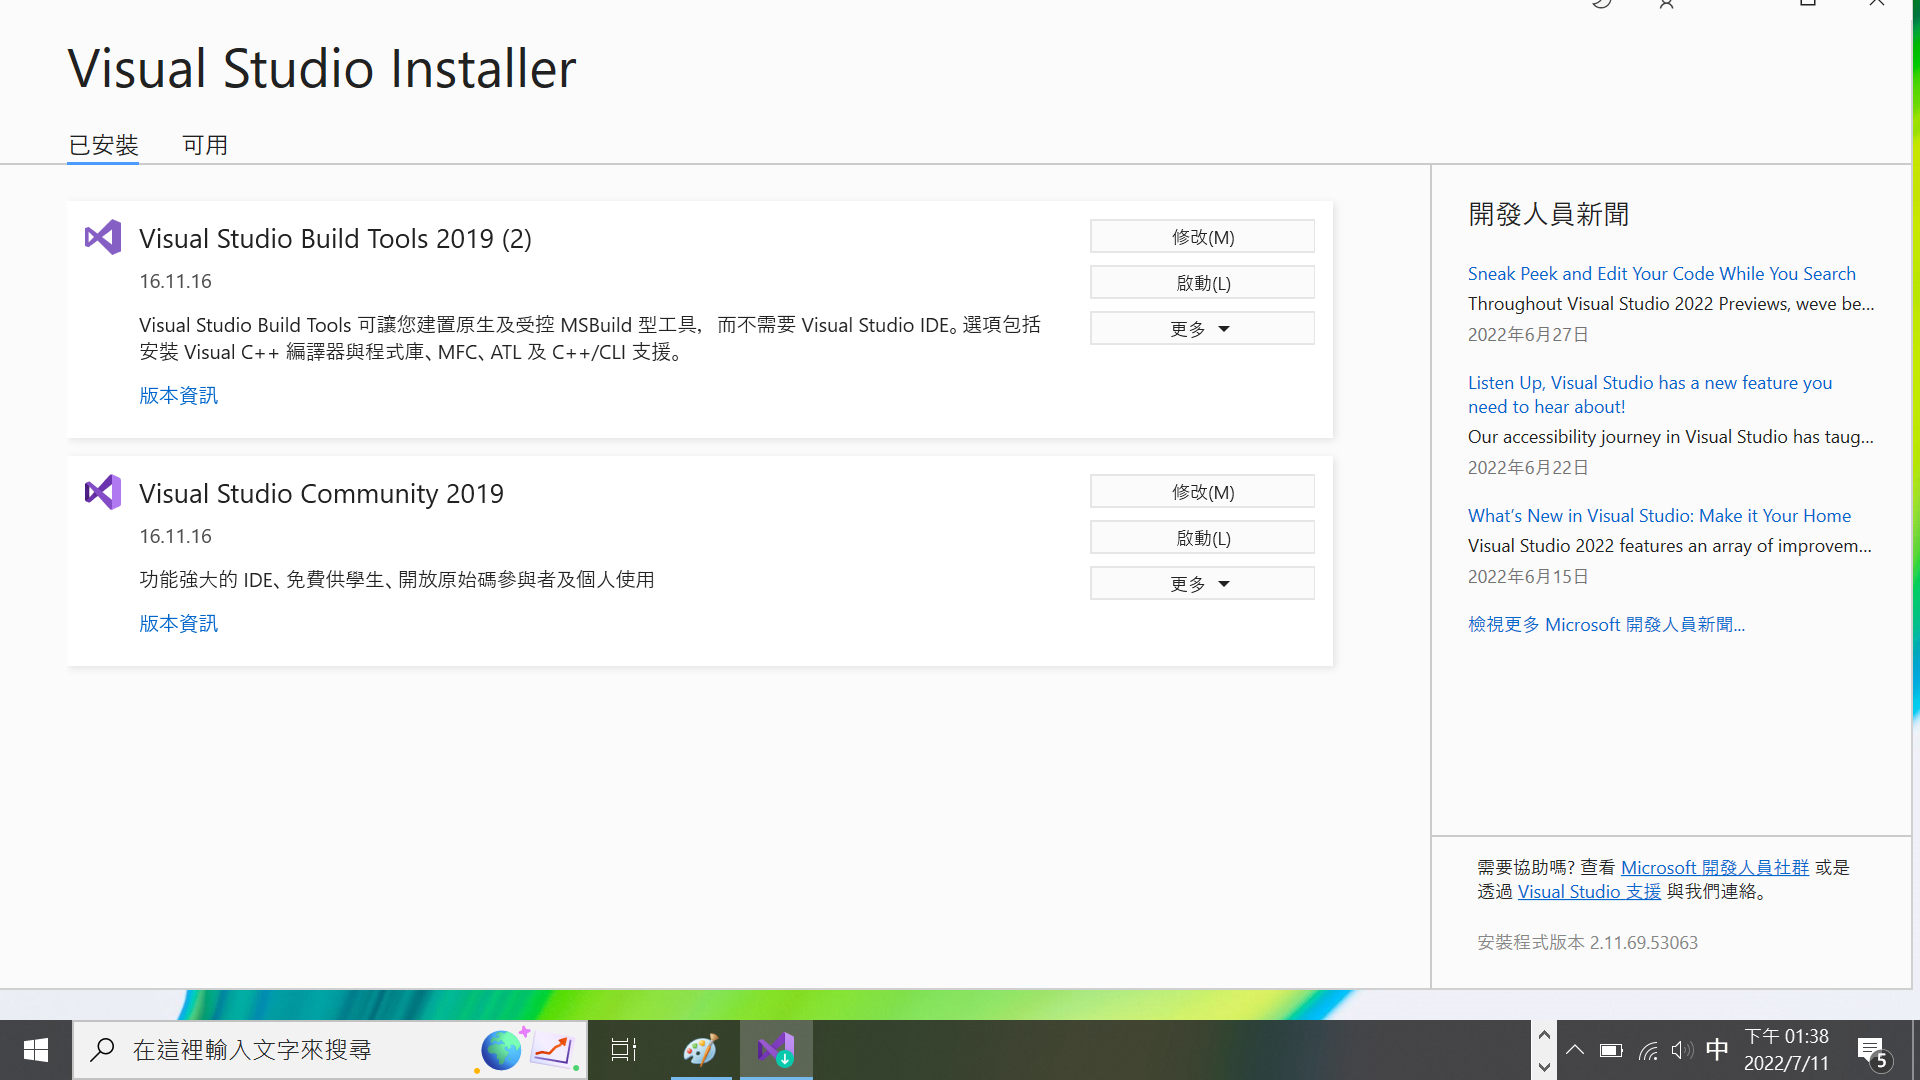Show hidden system tray icons
The width and height of the screenshot is (1920, 1080).
coord(1575,1050)
